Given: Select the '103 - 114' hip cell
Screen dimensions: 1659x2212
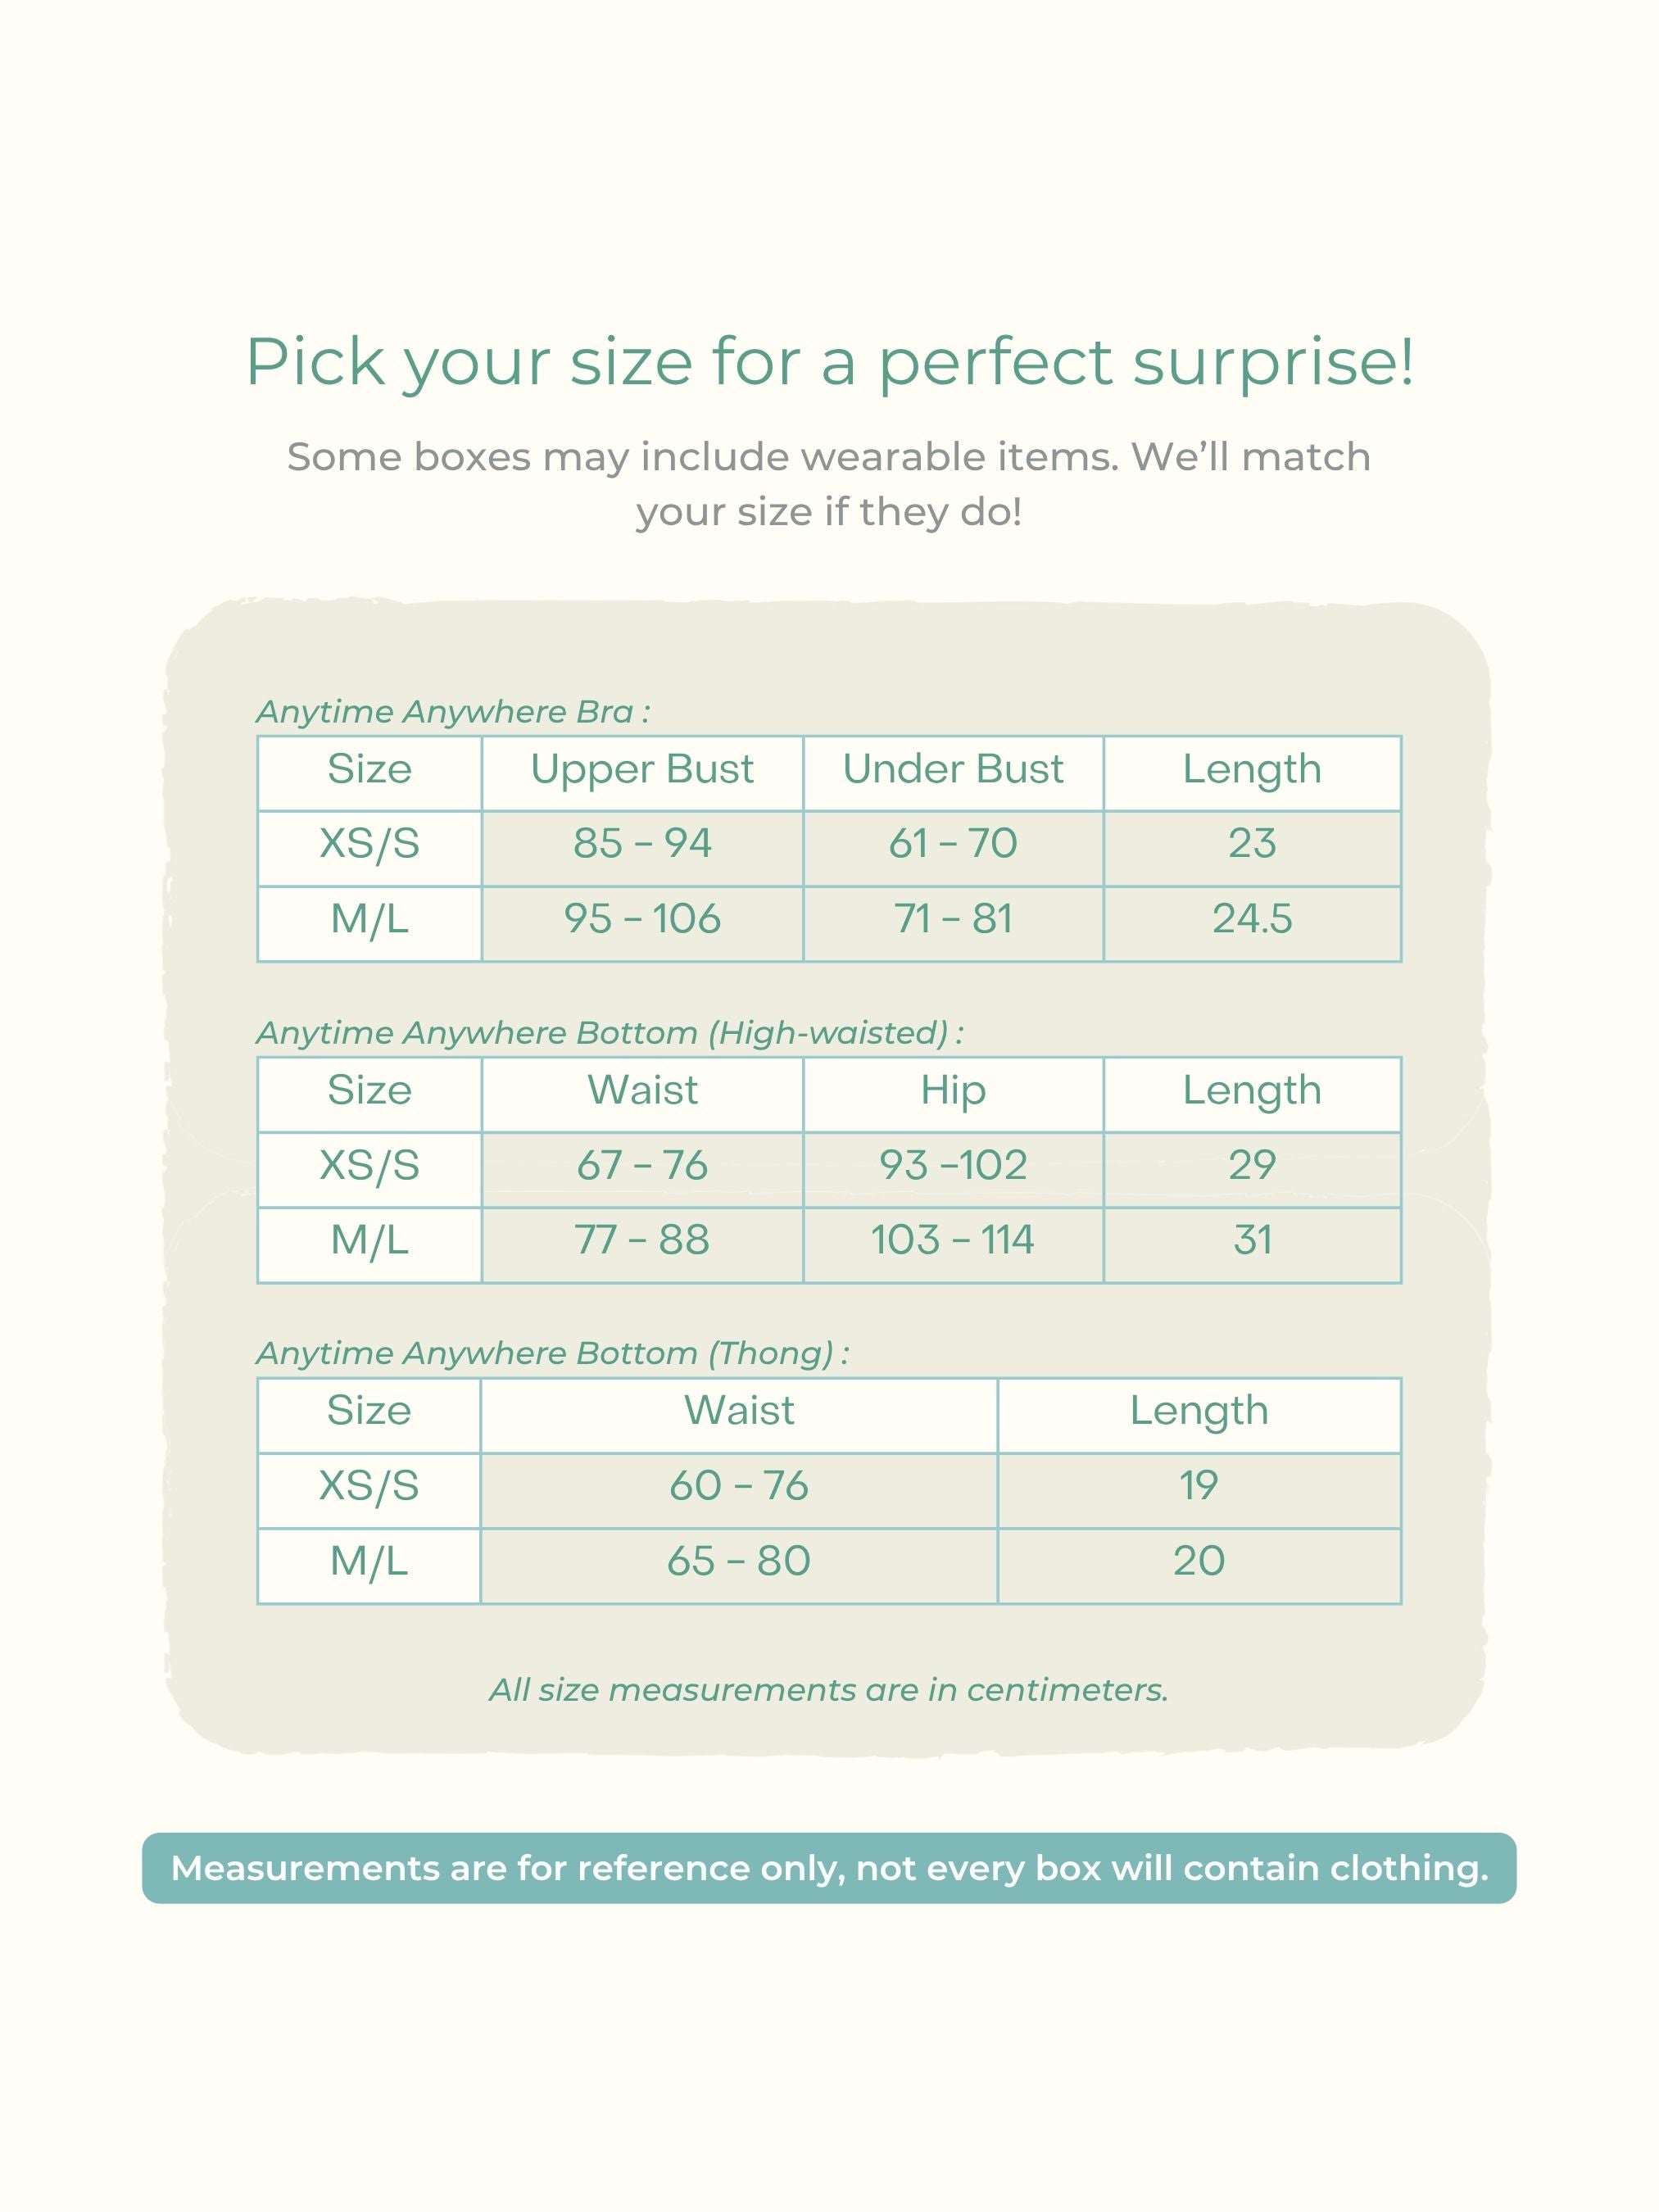Looking at the screenshot, I should click(953, 1241).
